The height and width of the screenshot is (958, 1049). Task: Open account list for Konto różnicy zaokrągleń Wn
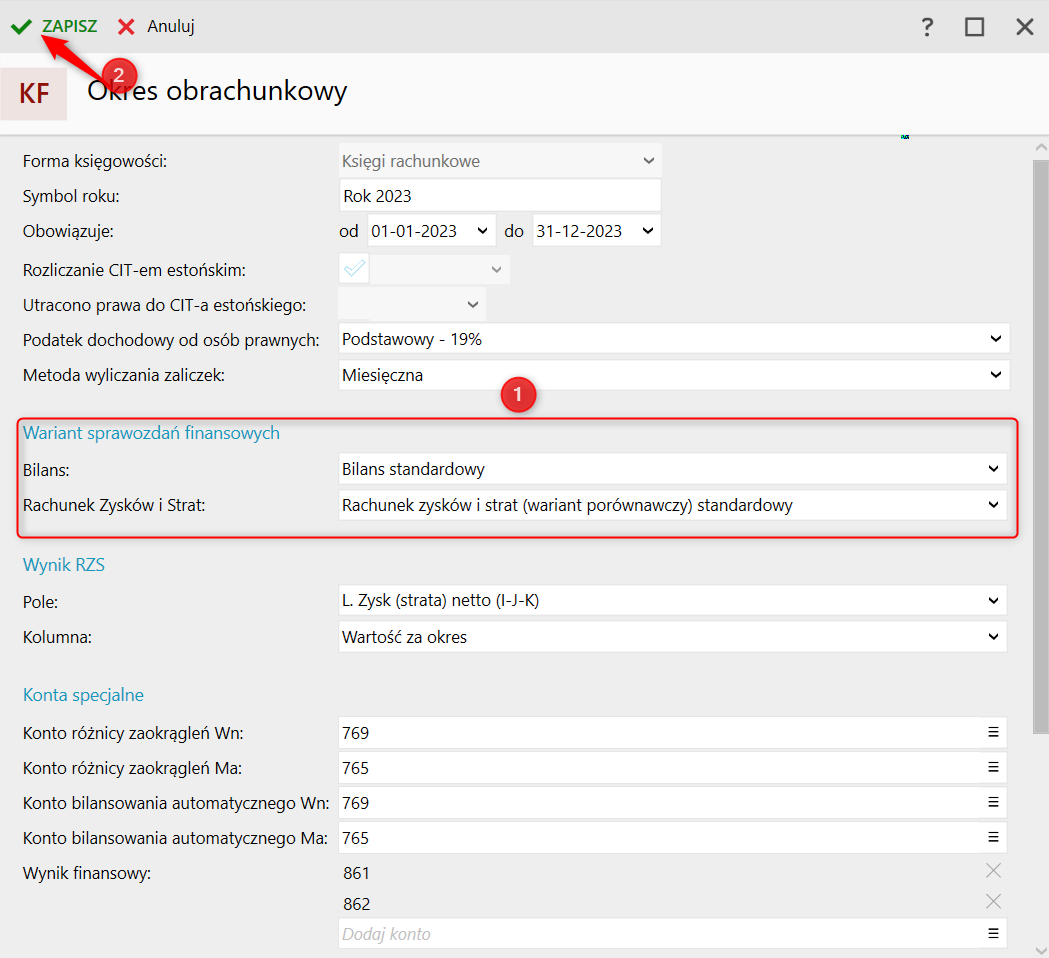[x=993, y=733]
